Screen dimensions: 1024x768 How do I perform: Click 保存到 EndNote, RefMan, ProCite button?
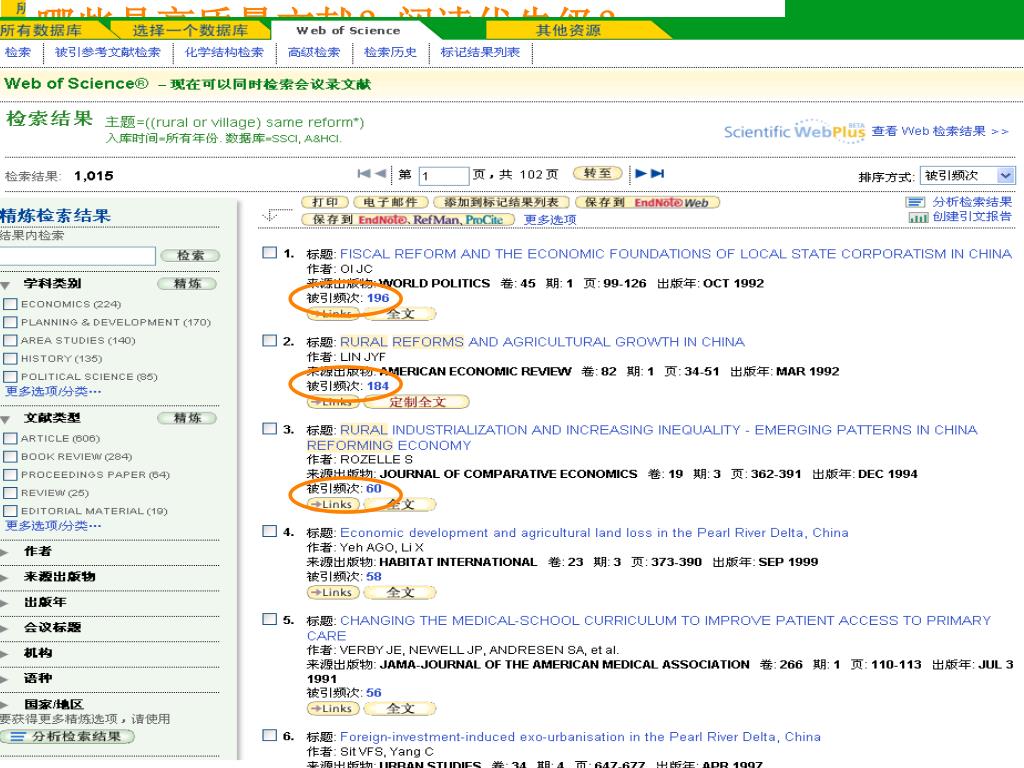tap(408, 220)
